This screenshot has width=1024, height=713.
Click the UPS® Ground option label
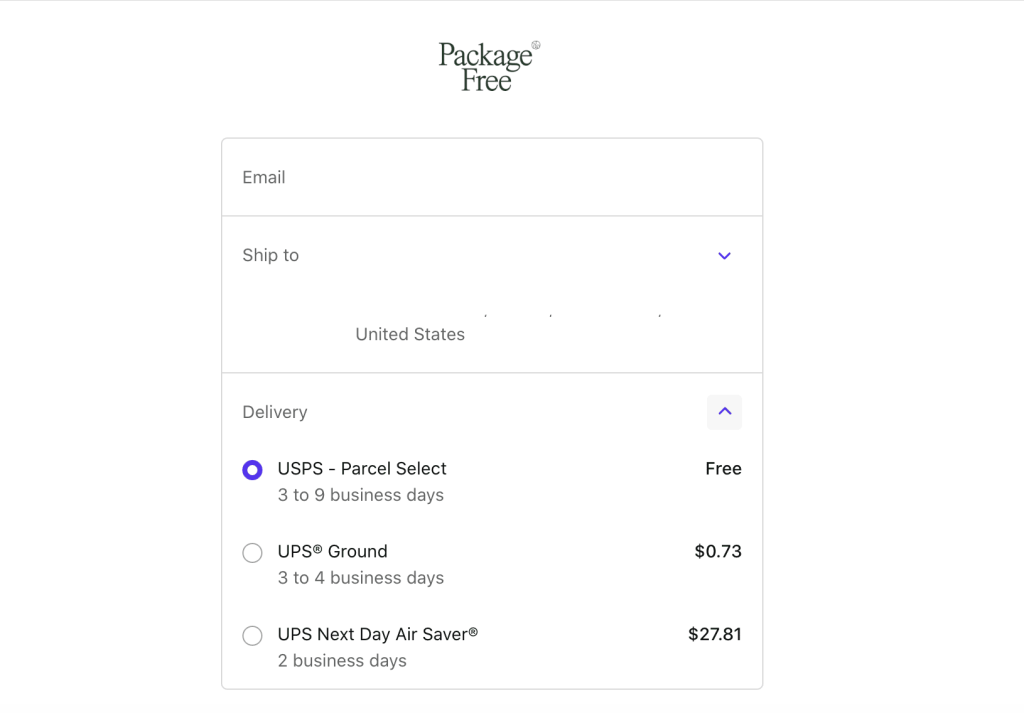tap(332, 552)
